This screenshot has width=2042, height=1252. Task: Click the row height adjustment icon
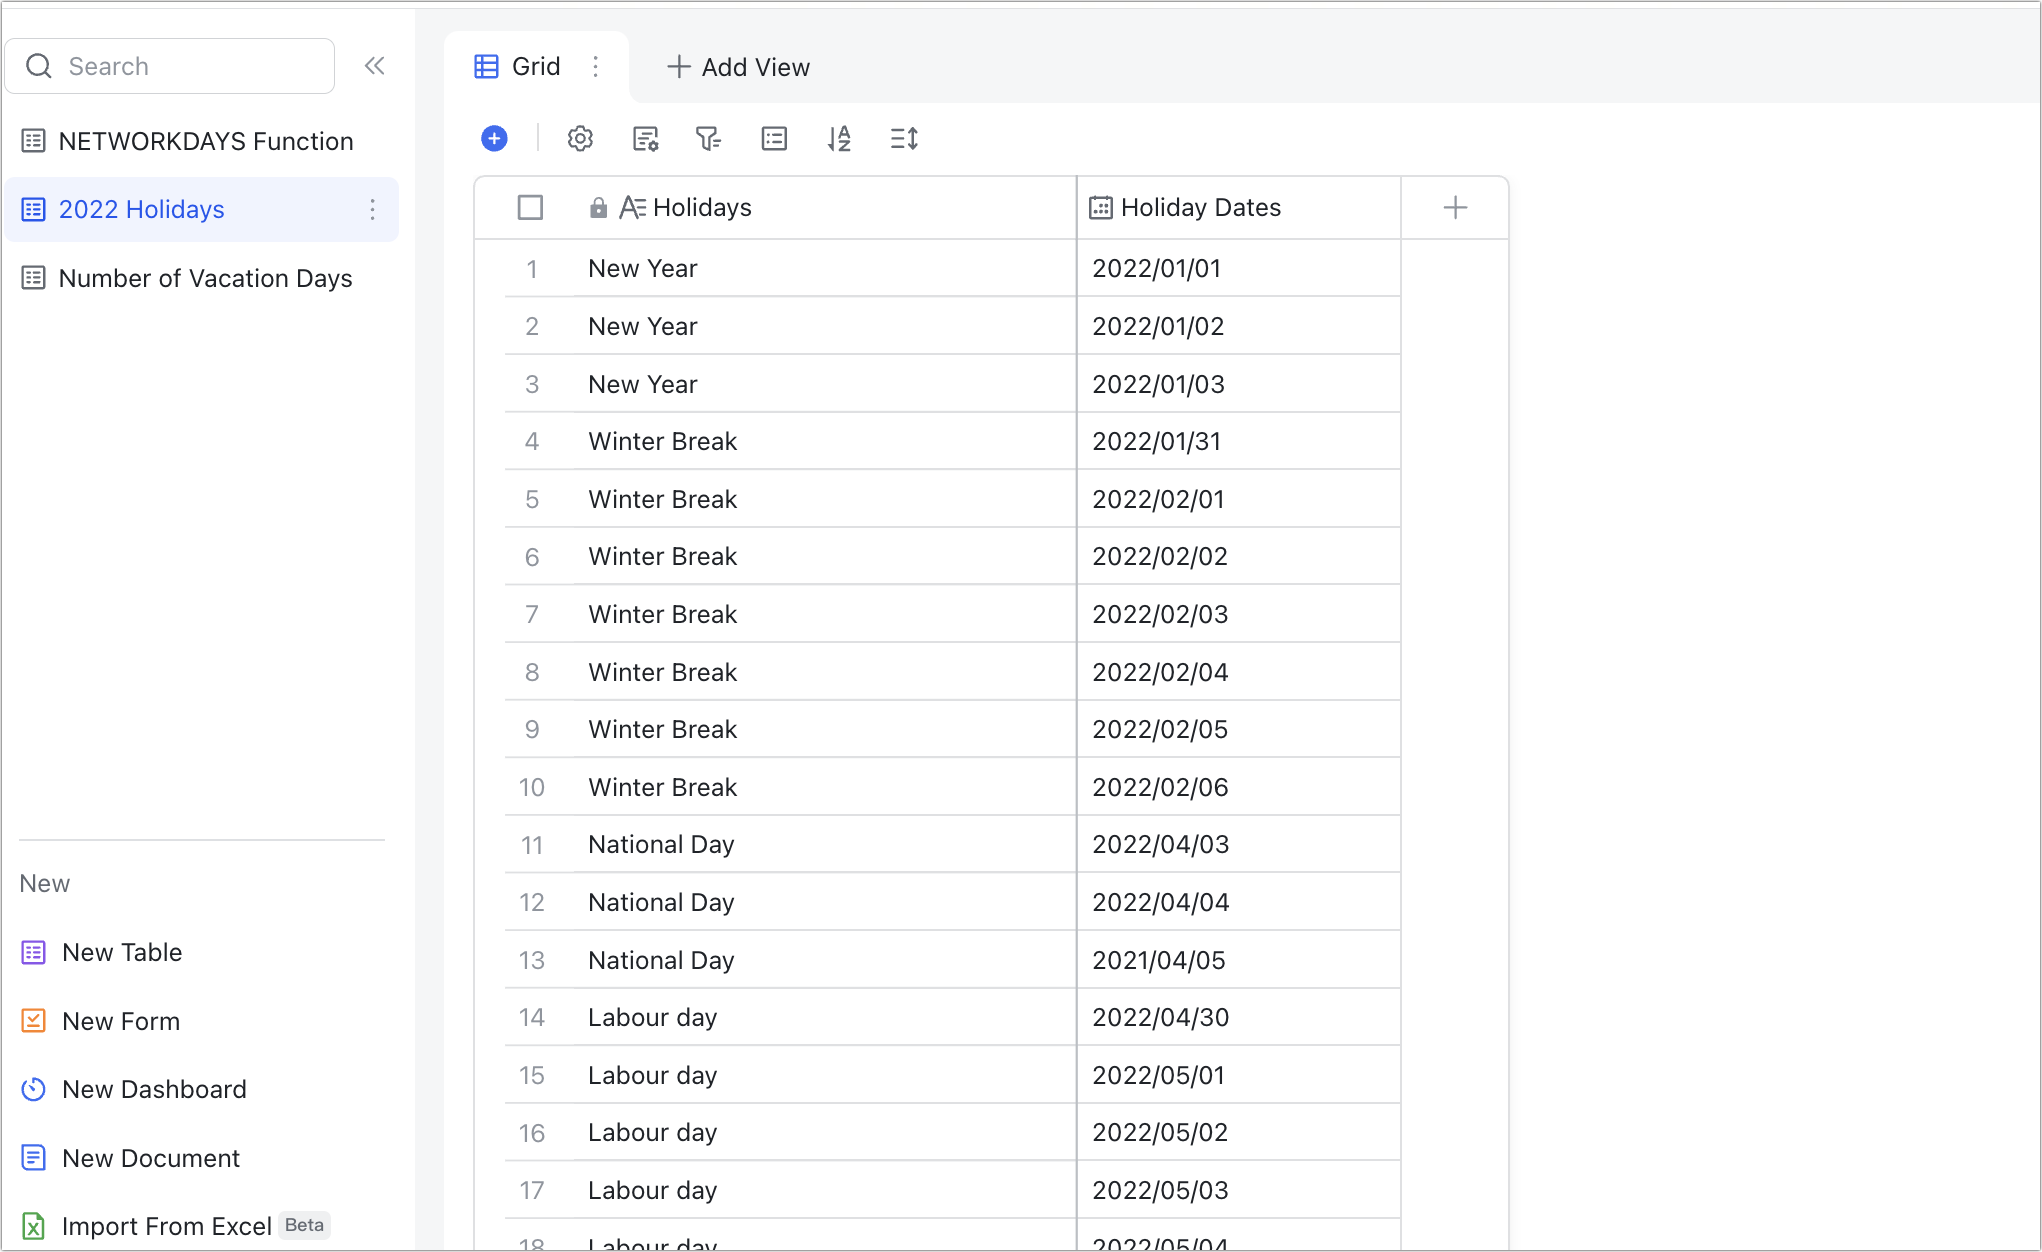click(x=904, y=139)
